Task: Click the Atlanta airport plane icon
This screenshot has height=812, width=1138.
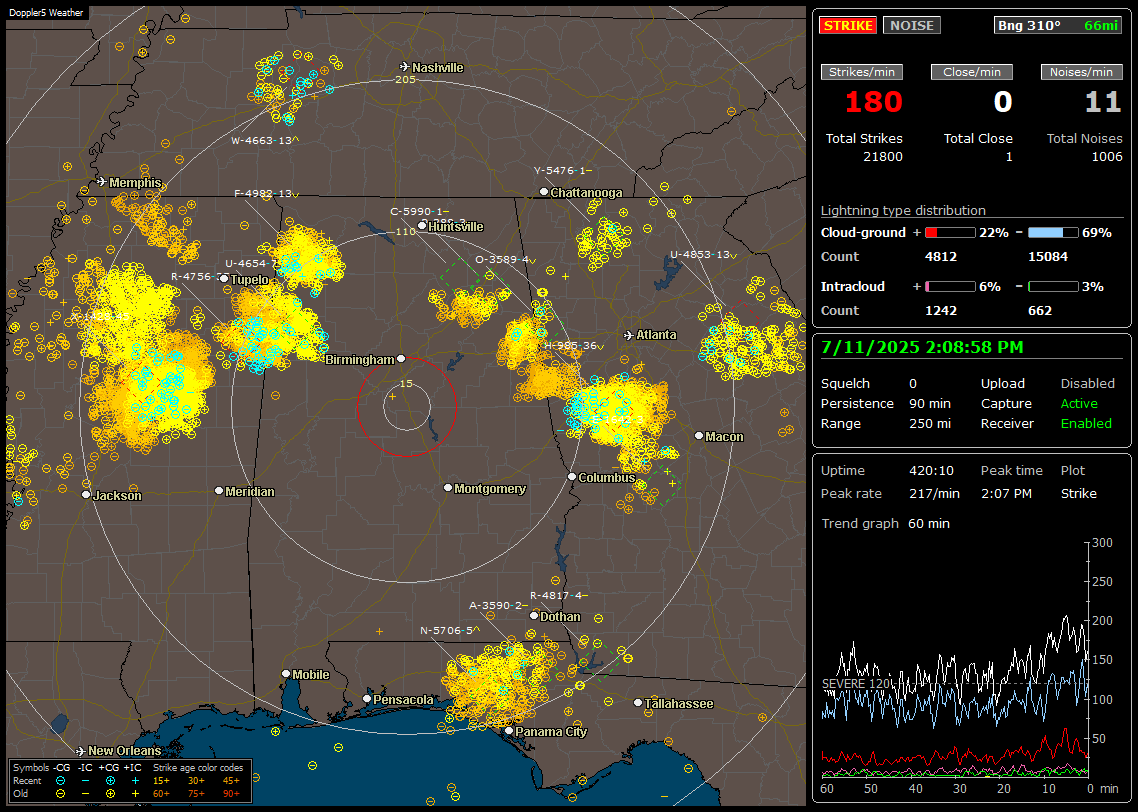Action: click(x=629, y=335)
